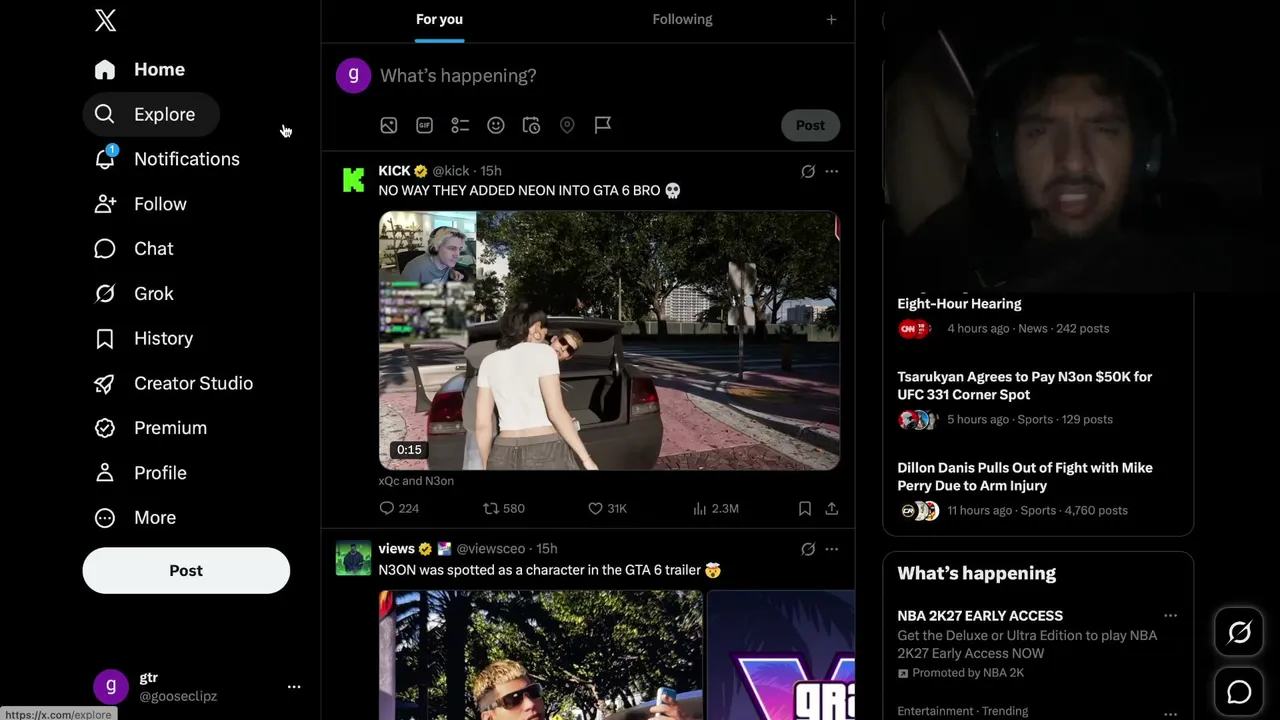
Task: Open Premium in the sidebar
Action: point(151,428)
